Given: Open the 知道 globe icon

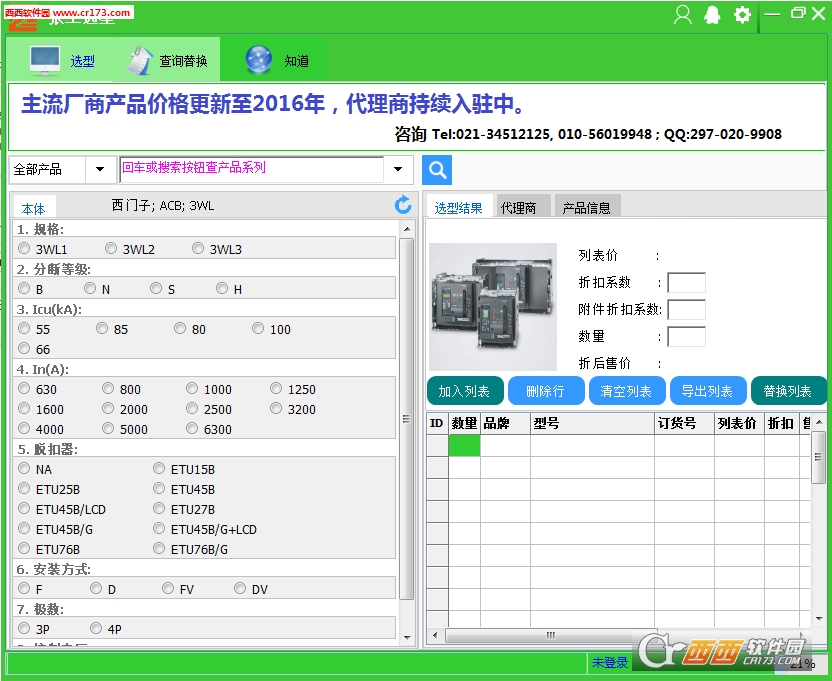Looking at the screenshot, I should [x=259, y=59].
